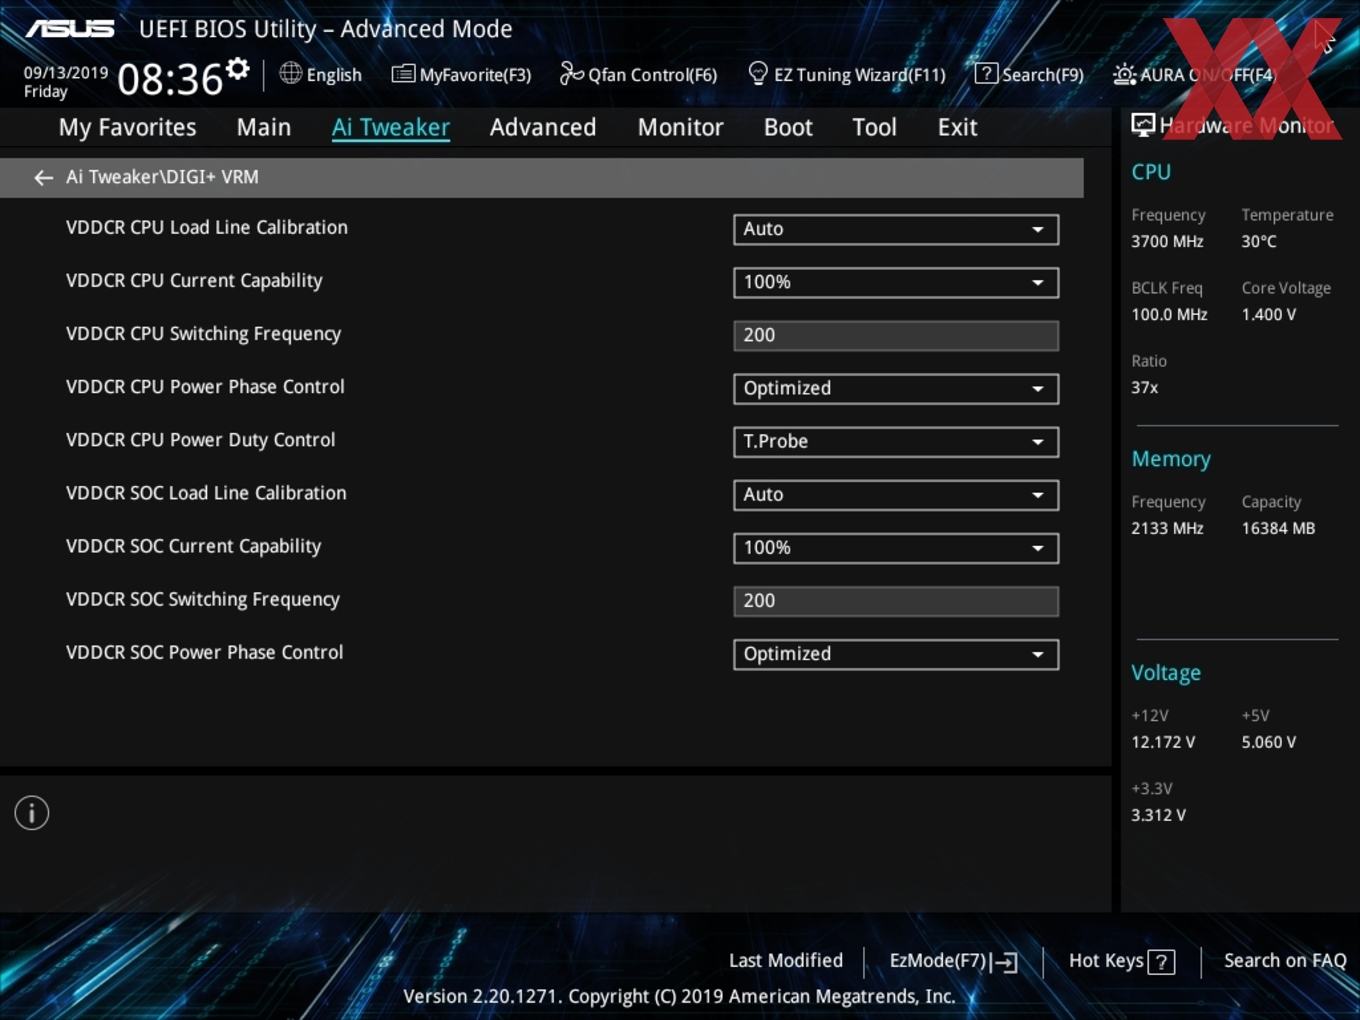Image resolution: width=1360 pixels, height=1020 pixels.
Task: Open the Boot tab
Action: (x=788, y=127)
